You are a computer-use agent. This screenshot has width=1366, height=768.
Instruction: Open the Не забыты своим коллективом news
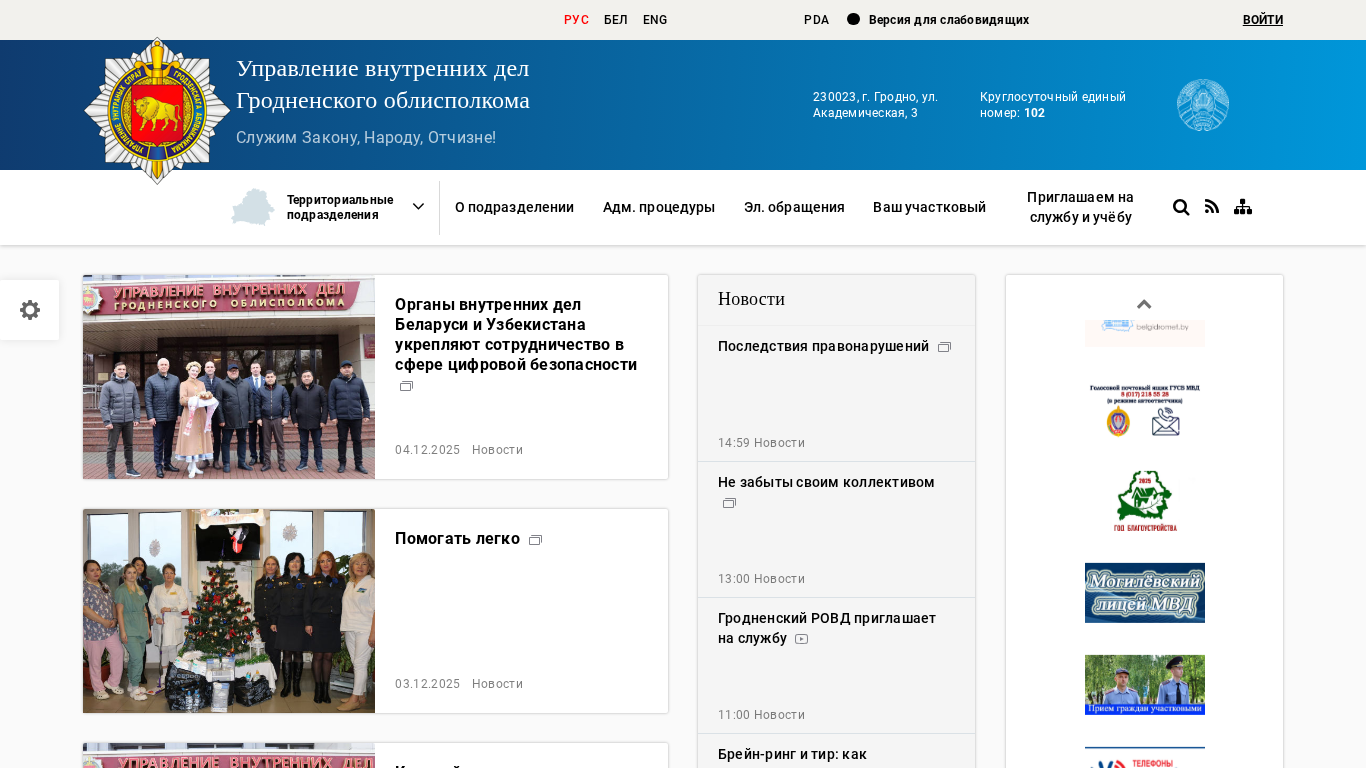(826, 482)
